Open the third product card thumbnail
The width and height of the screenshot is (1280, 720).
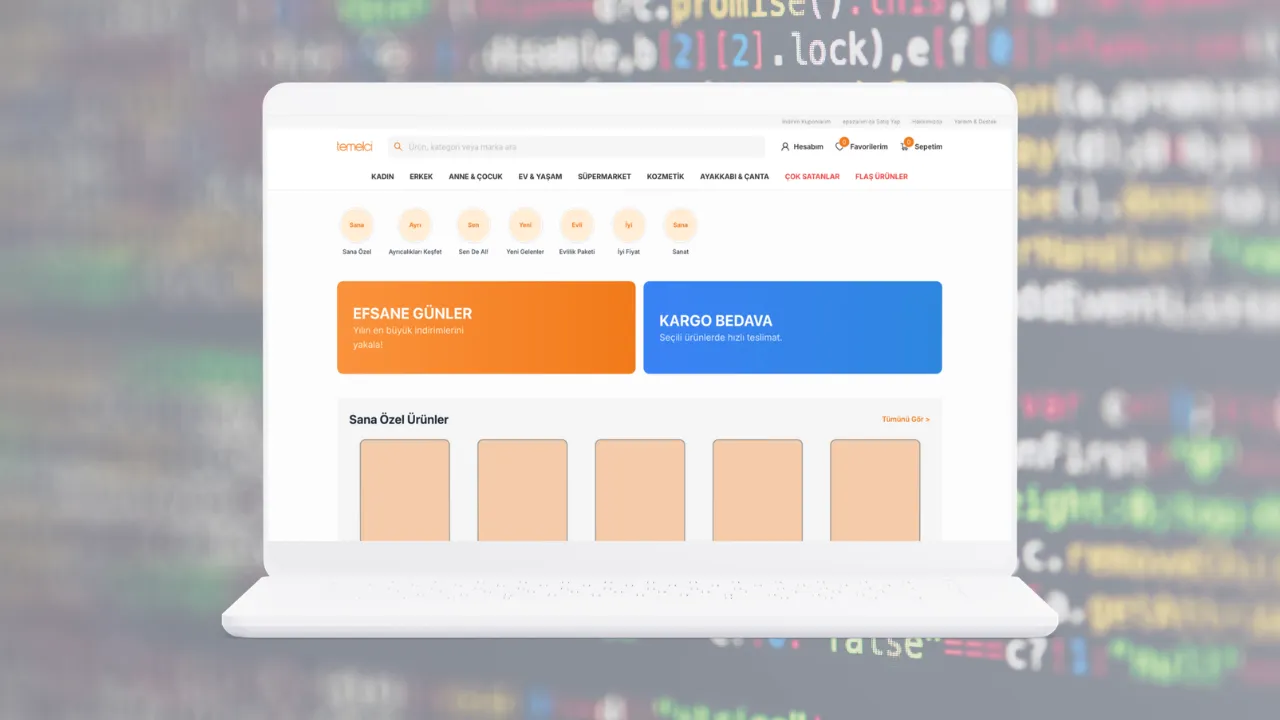640,490
